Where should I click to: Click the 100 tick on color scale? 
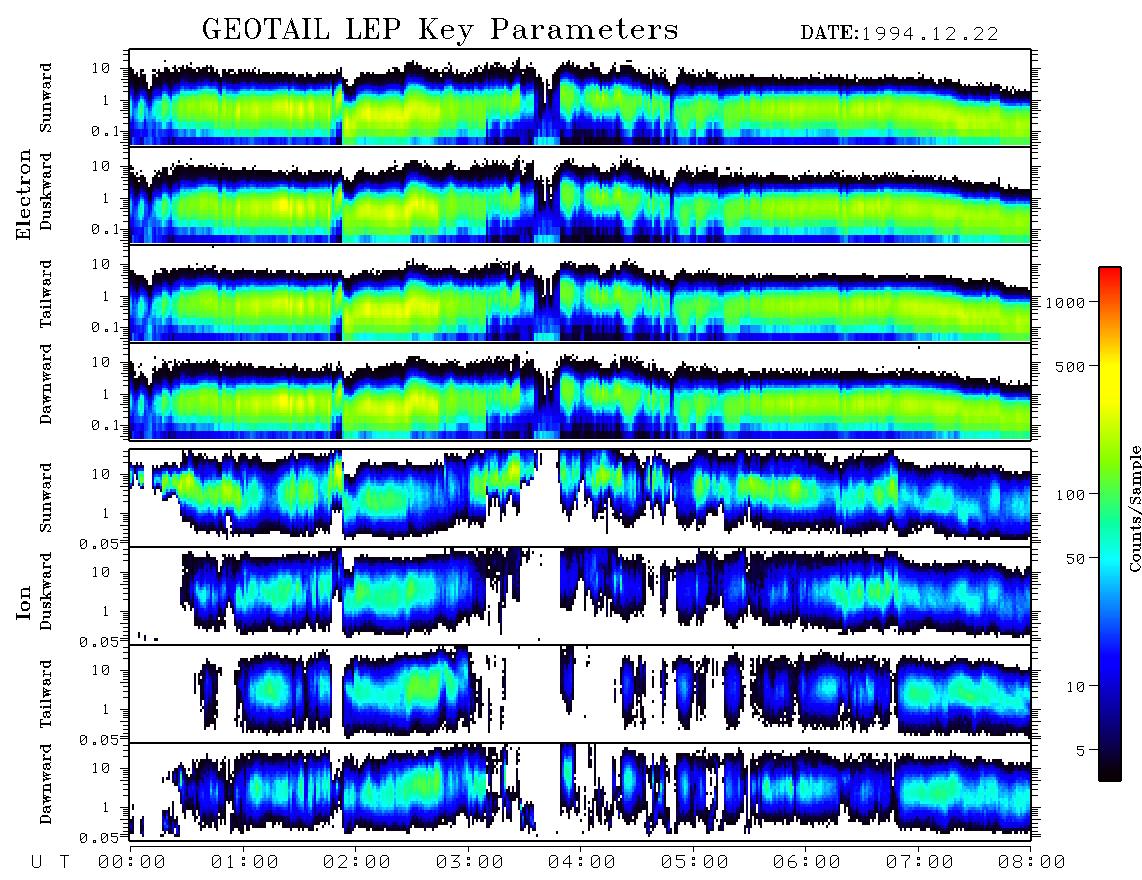point(1071,495)
